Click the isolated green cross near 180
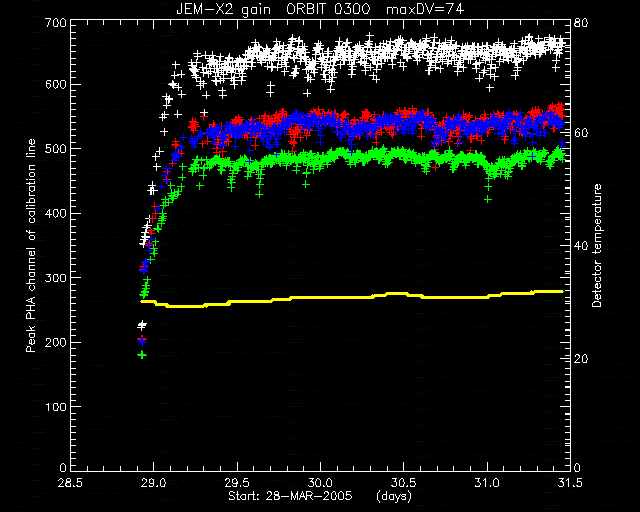The width and height of the screenshot is (640, 512). click(142, 355)
